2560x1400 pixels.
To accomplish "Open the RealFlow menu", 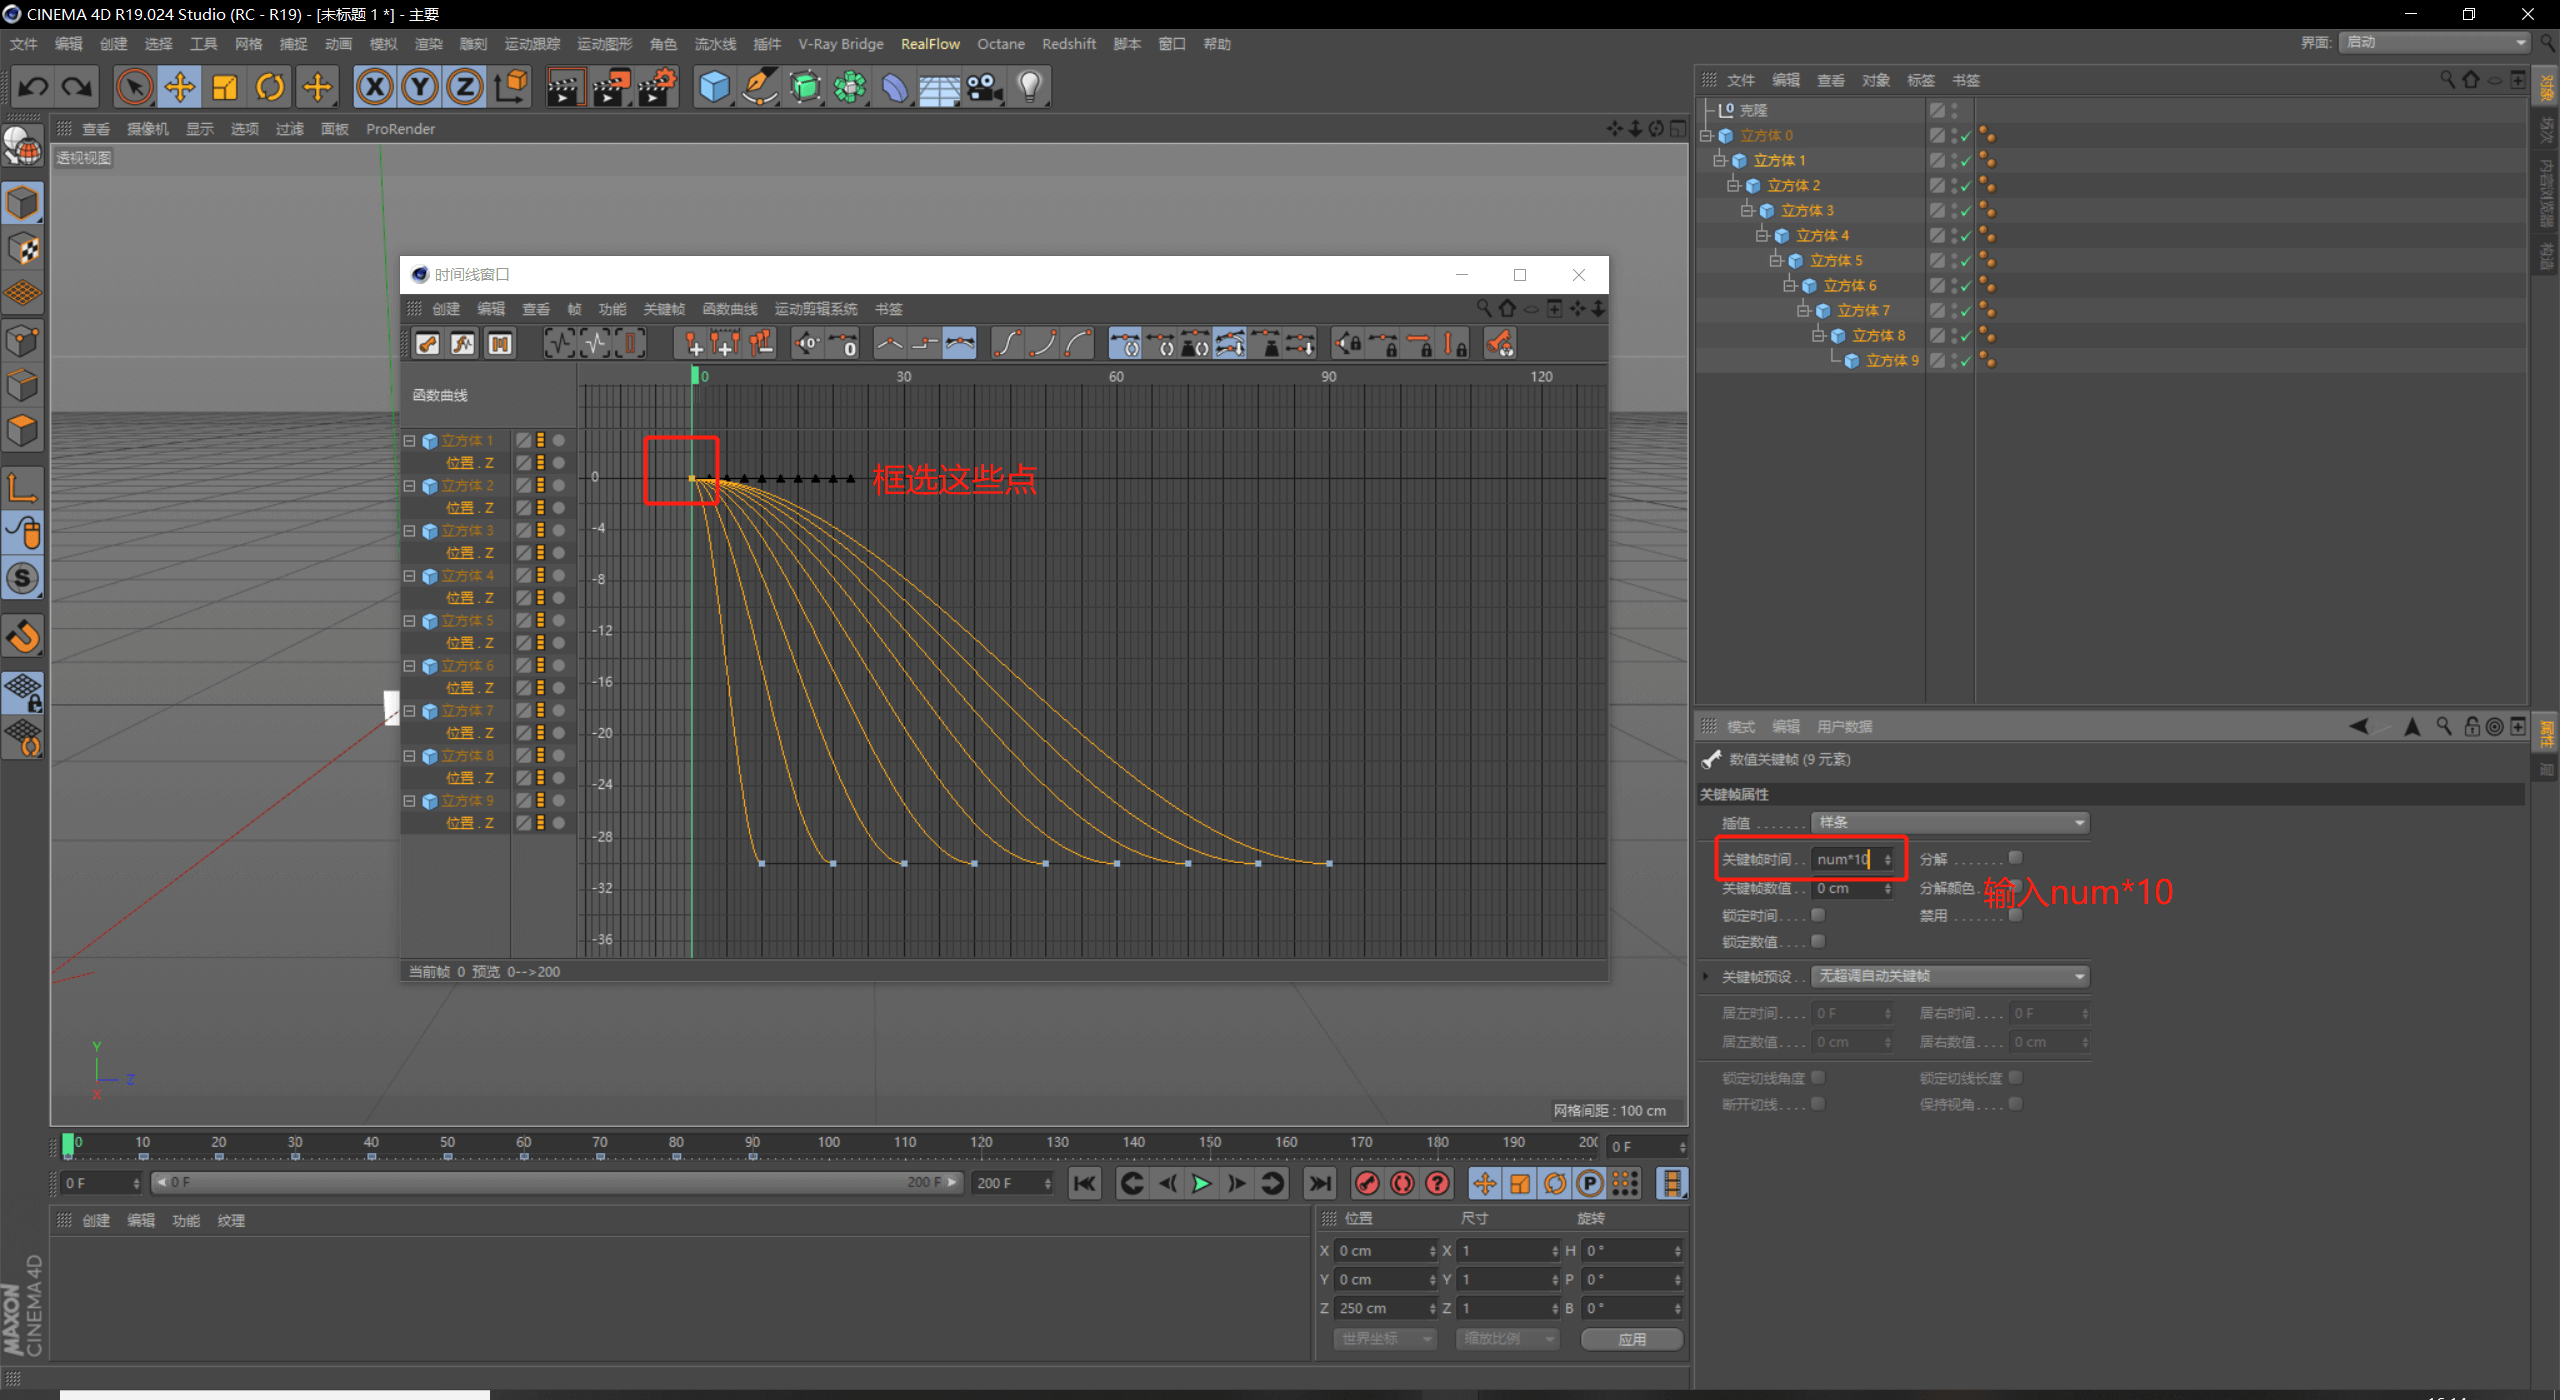I will tap(930, 44).
